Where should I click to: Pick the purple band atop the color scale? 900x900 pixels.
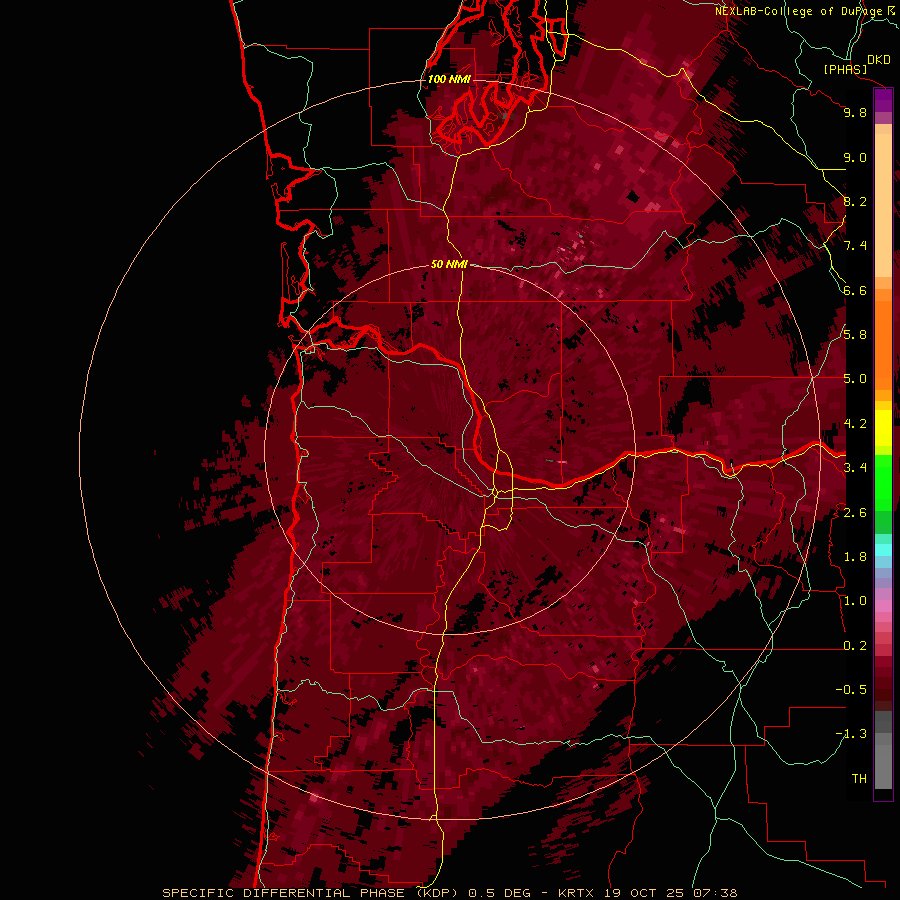pos(883,100)
